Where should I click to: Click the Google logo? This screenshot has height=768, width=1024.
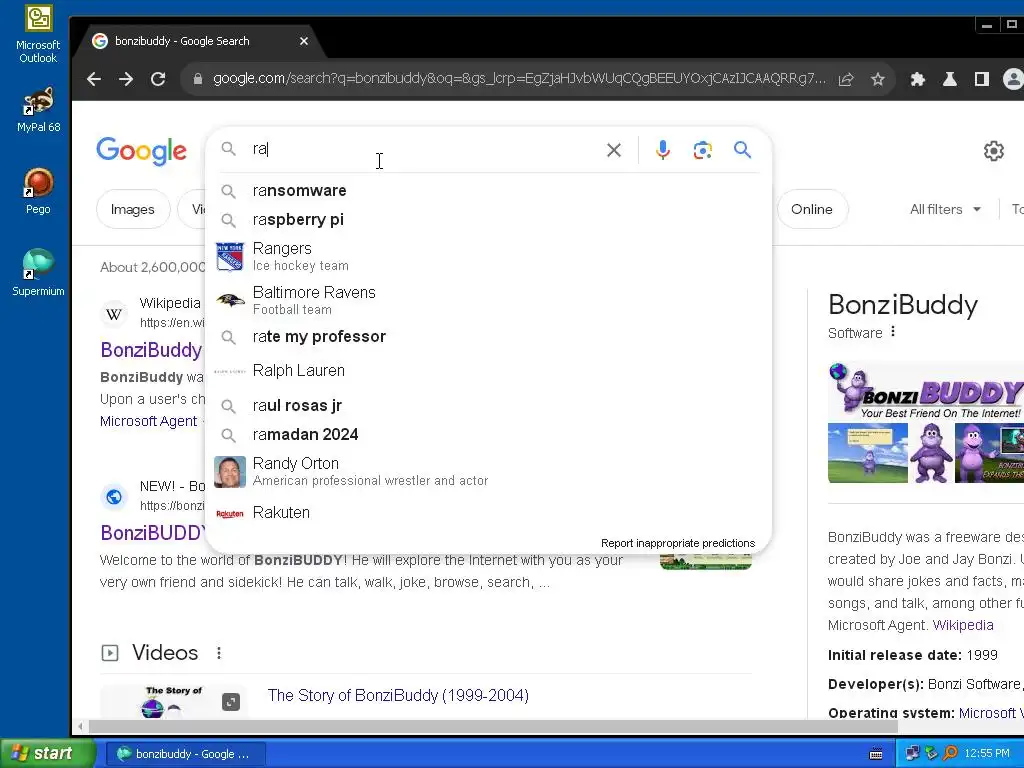pos(142,151)
